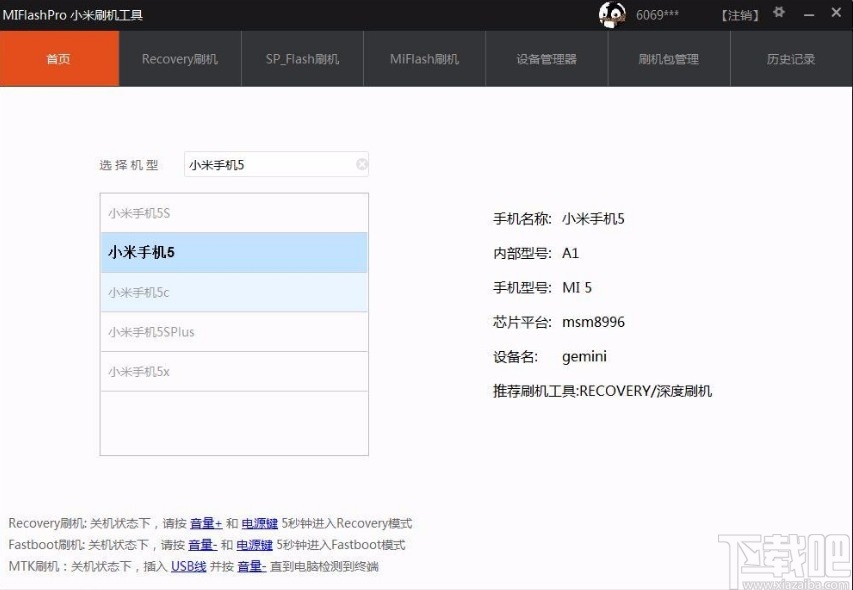The height and width of the screenshot is (590, 853).
Task: Click the gemini device name value
Action: (584, 357)
